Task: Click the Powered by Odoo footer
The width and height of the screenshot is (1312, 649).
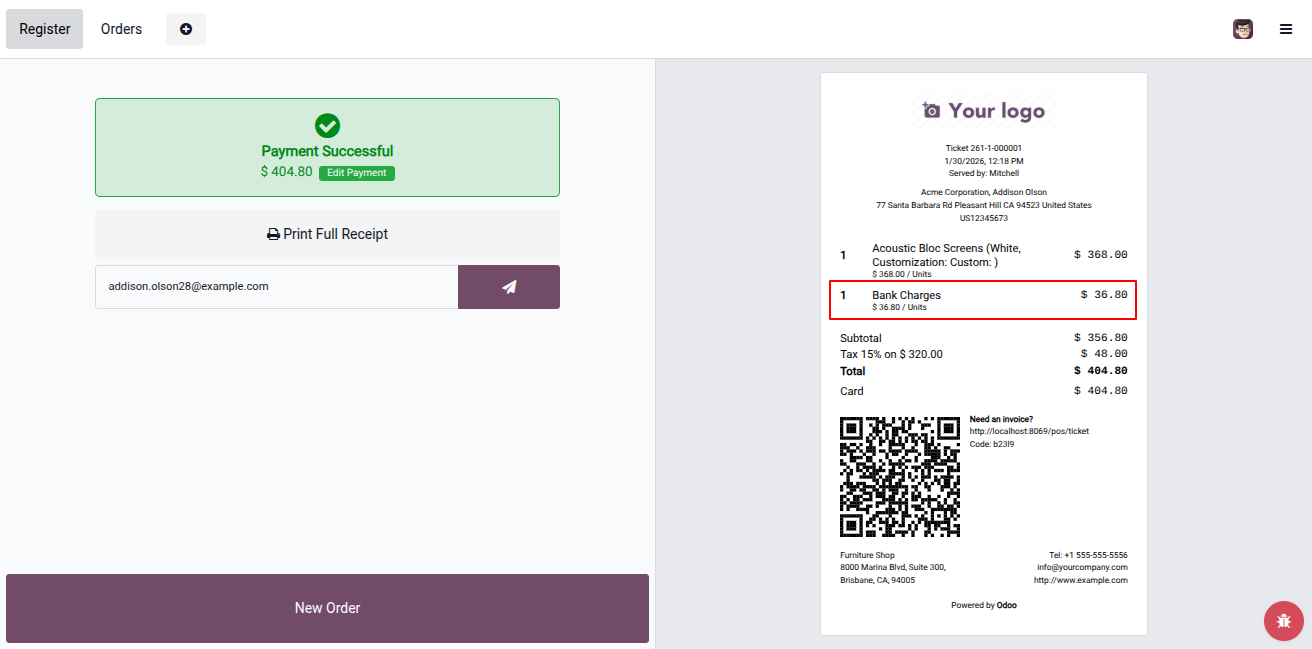Action: click(984, 605)
